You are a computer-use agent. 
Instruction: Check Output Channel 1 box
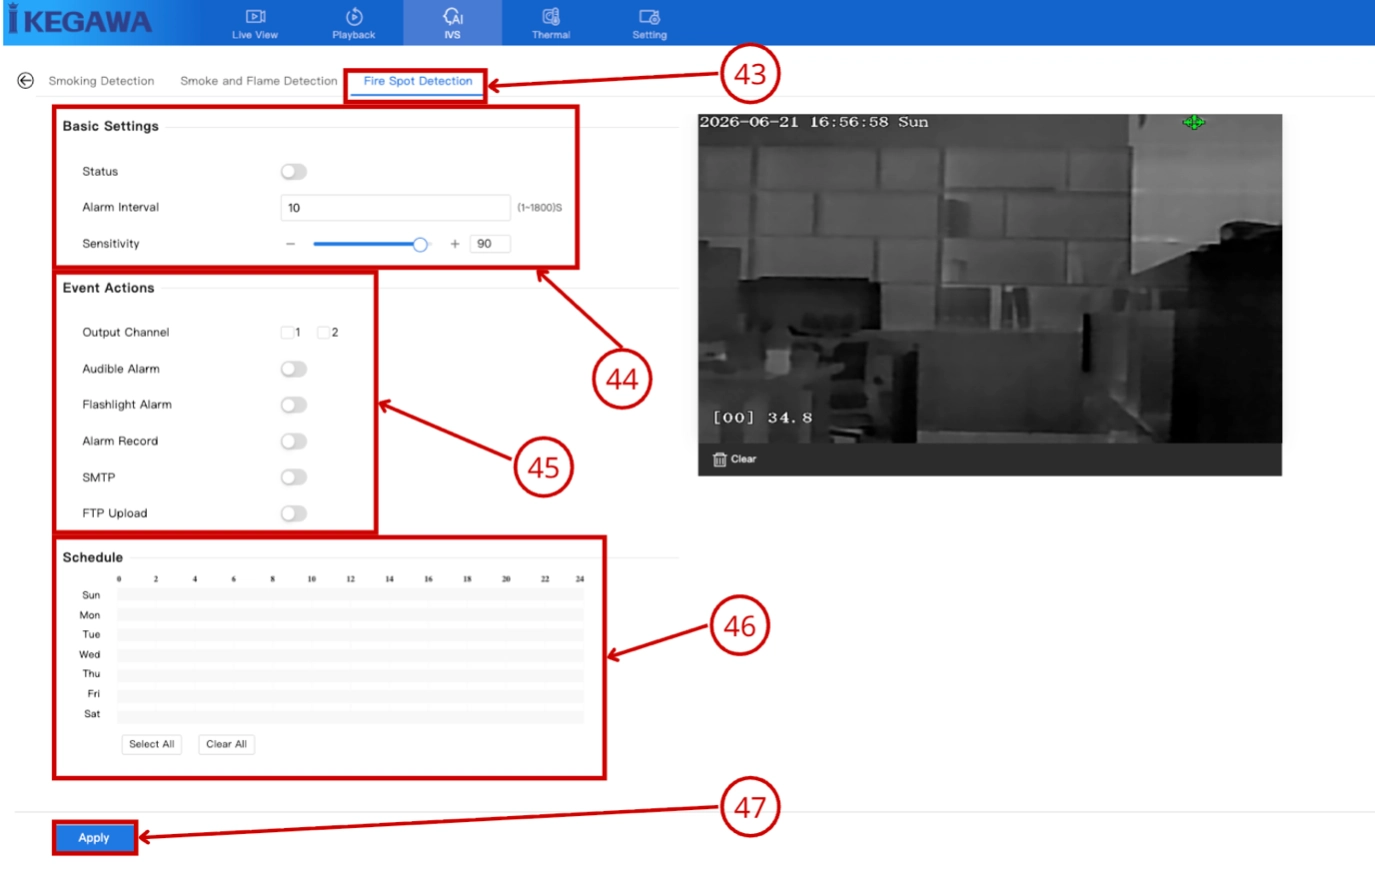287,332
